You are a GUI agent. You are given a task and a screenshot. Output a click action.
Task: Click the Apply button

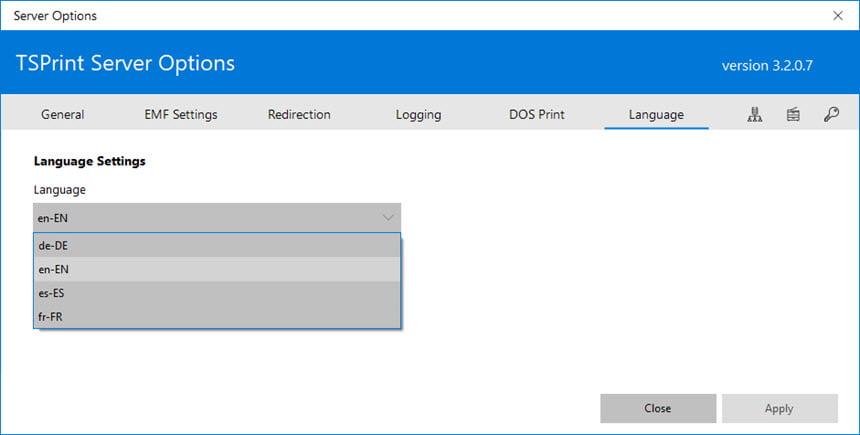779,408
